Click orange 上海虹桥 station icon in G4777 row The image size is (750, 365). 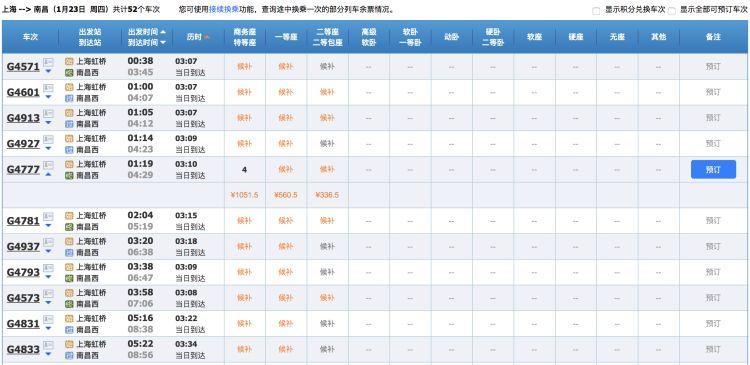pos(69,164)
